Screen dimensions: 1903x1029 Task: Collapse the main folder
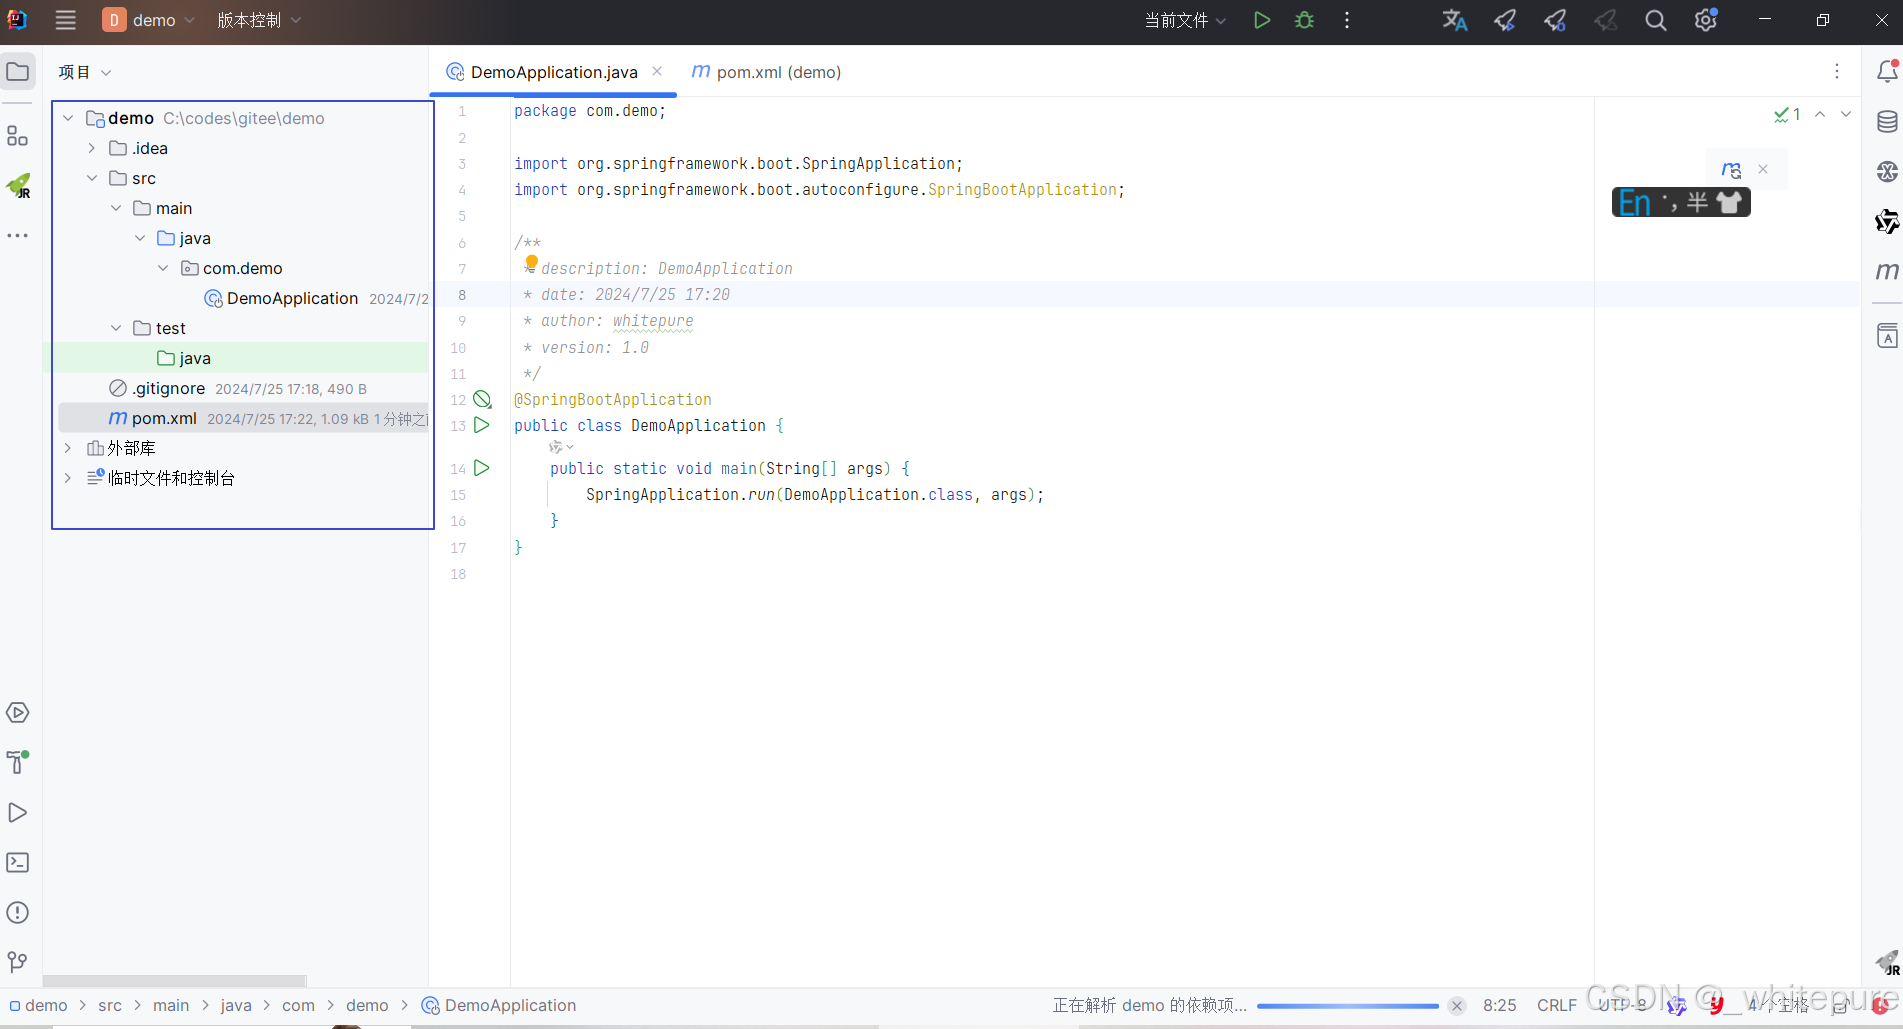[116, 208]
